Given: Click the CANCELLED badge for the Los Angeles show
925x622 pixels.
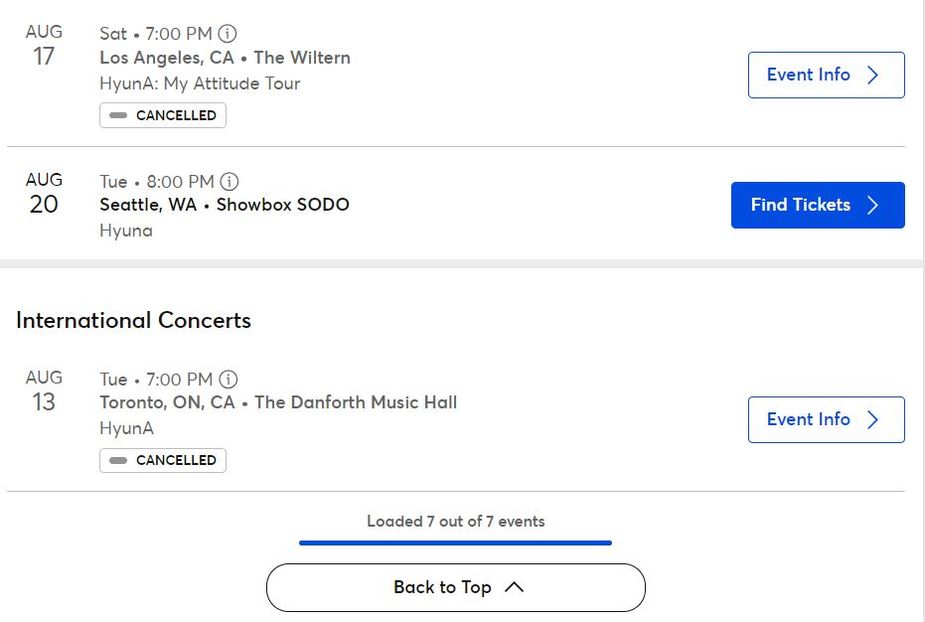Looking at the screenshot, I should click(162, 115).
